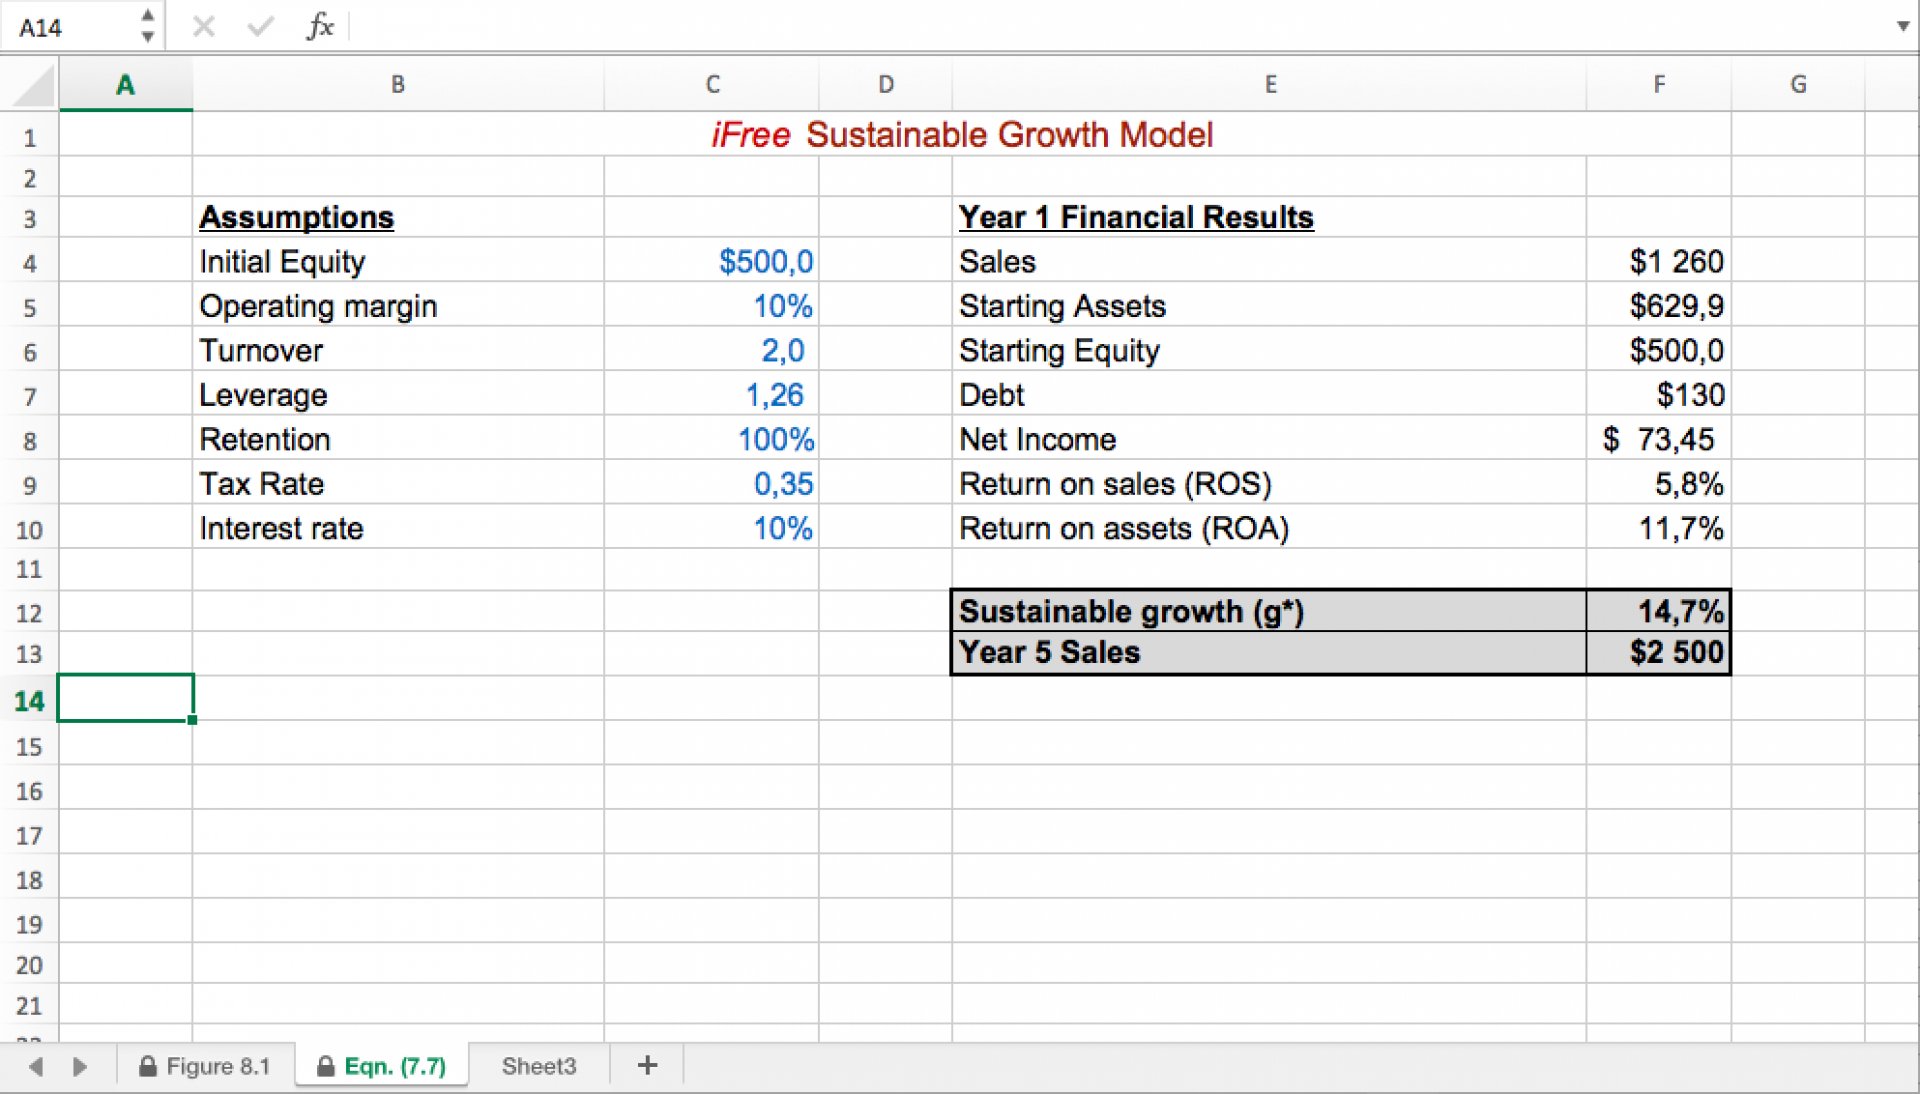Select row 14 header

pos(29,700)
